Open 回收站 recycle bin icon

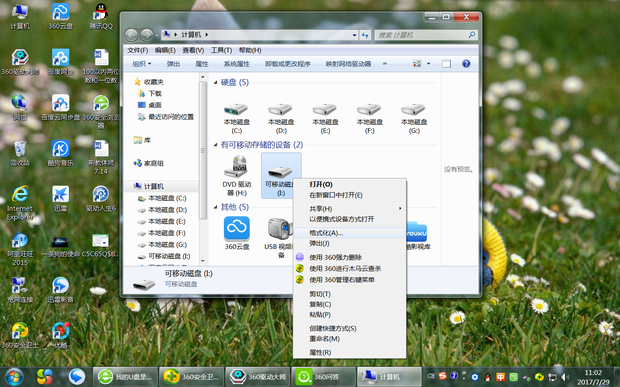click(20, 153)
